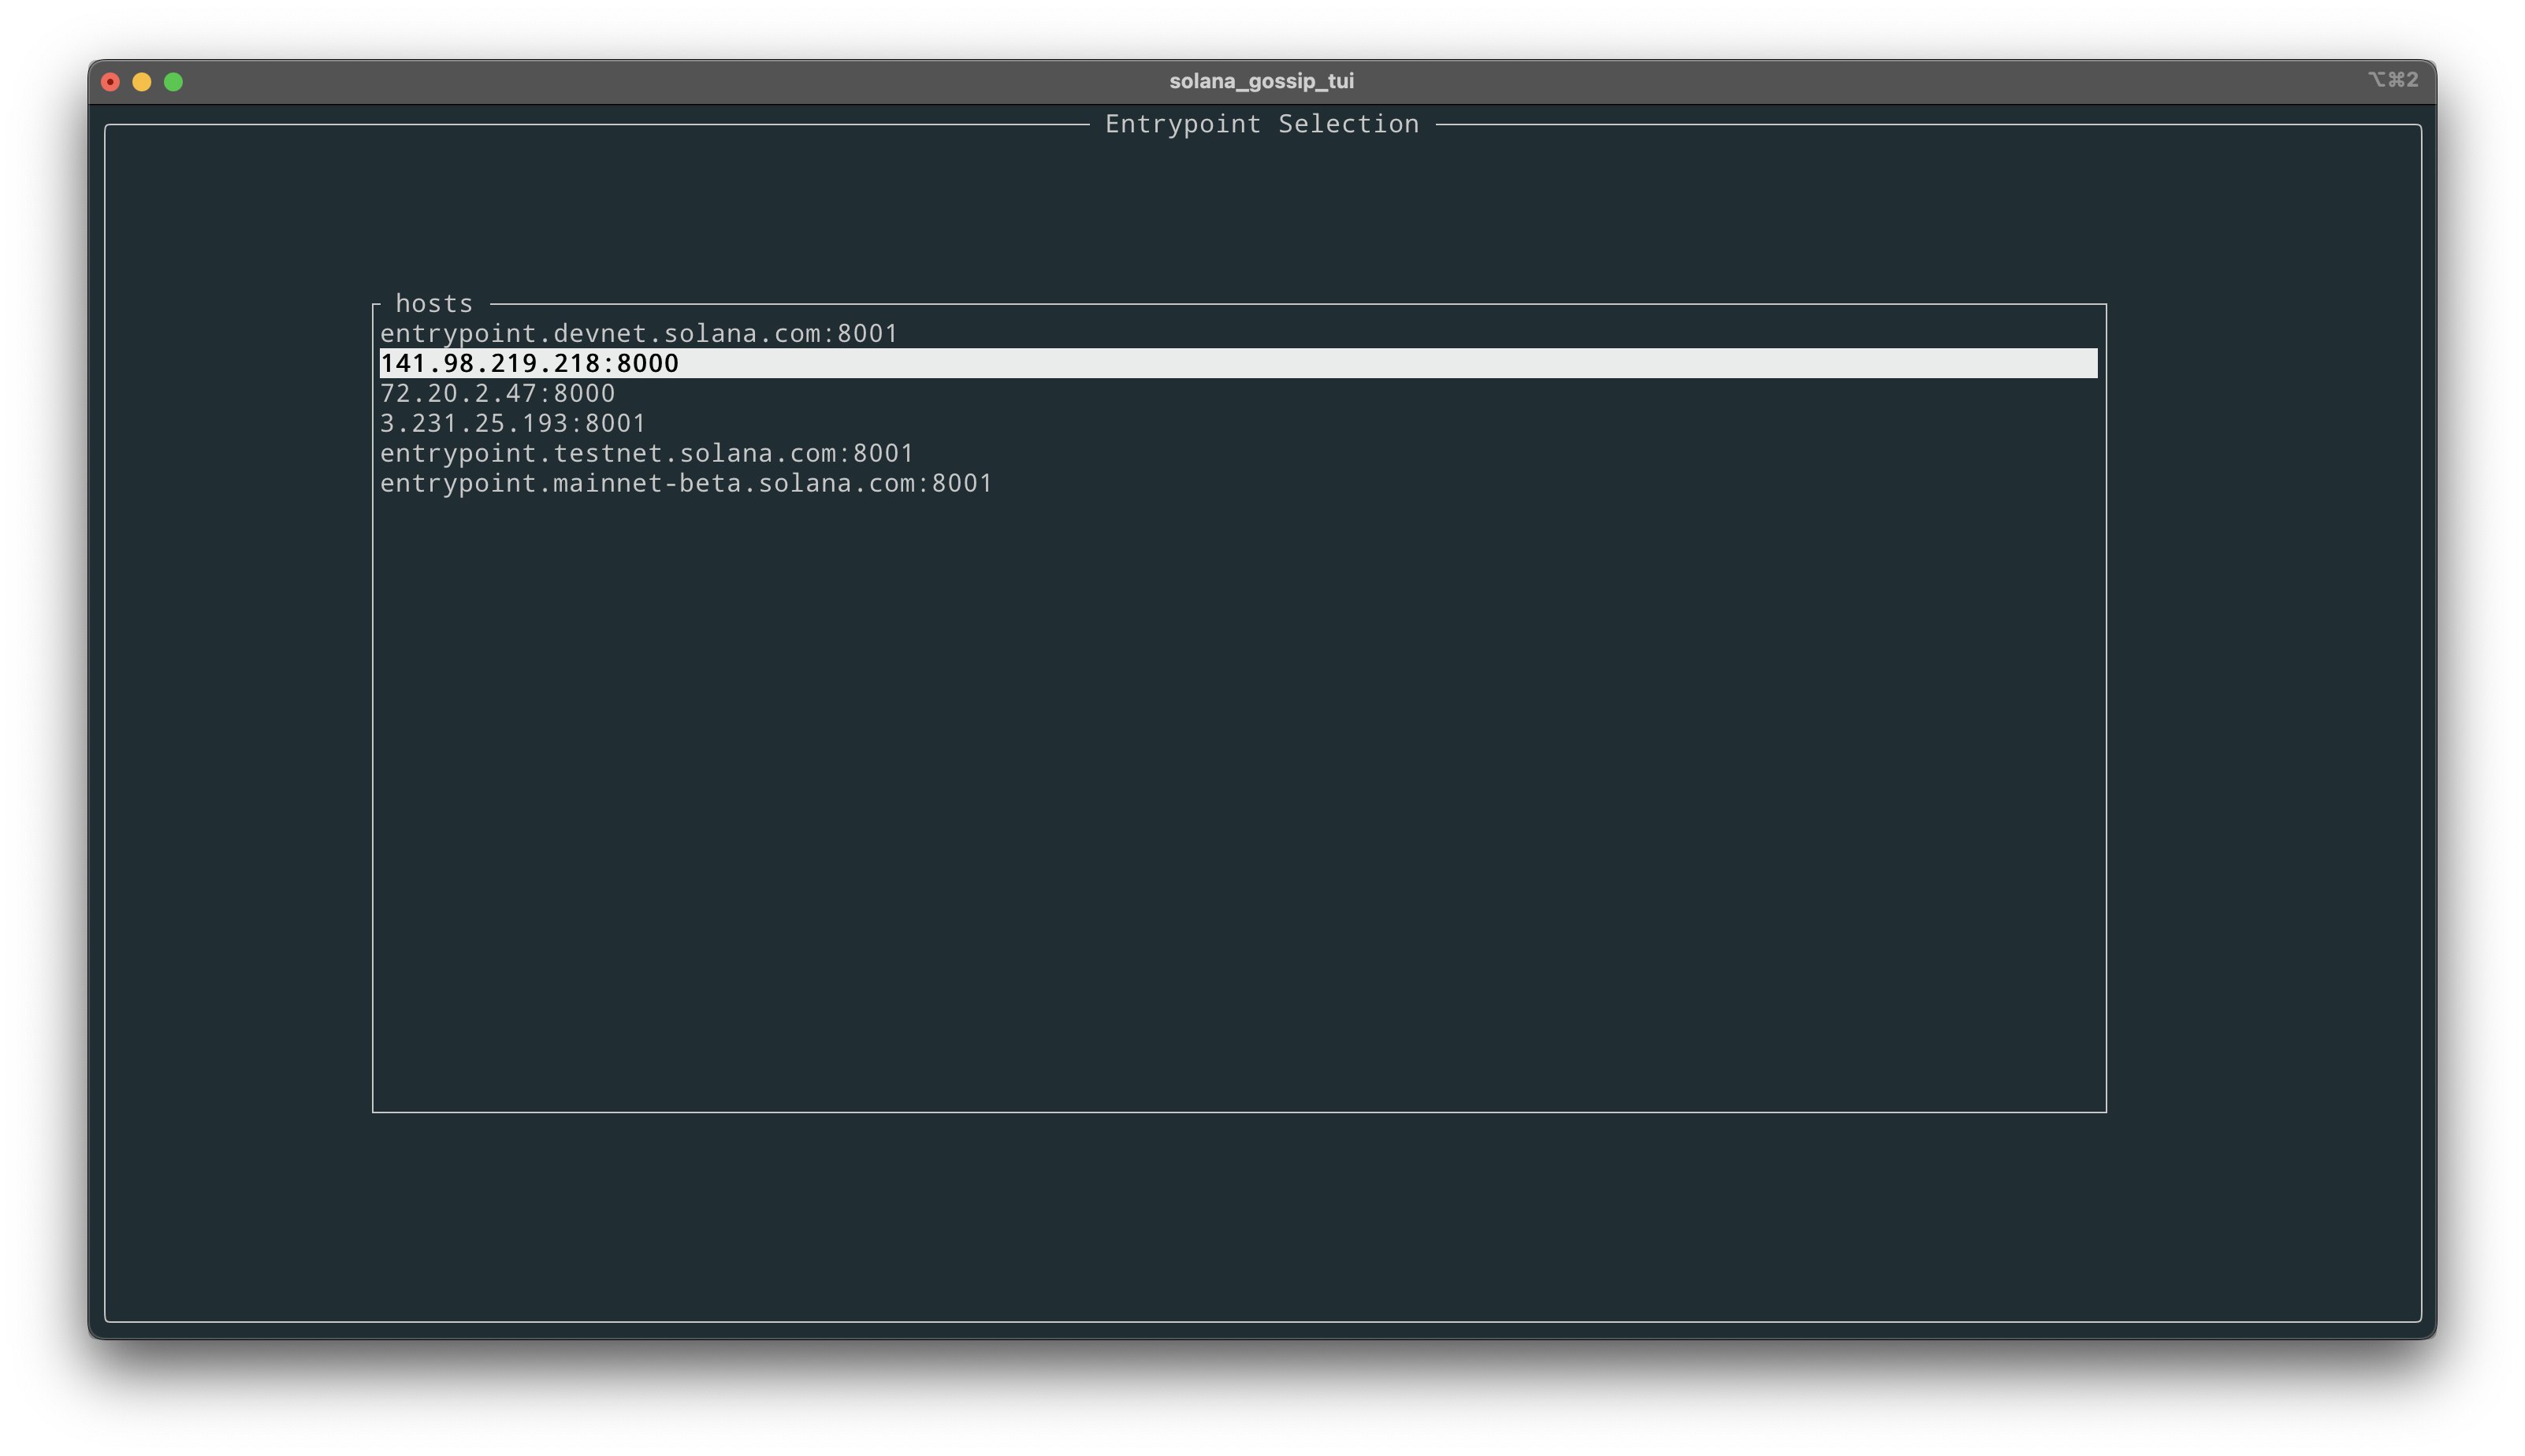Click the ⌥⌘2 shortcut indicator
Image resolution: width=2525 pixels, height=1456 pixels.
pyautogui.click(x=2392, y=80)
